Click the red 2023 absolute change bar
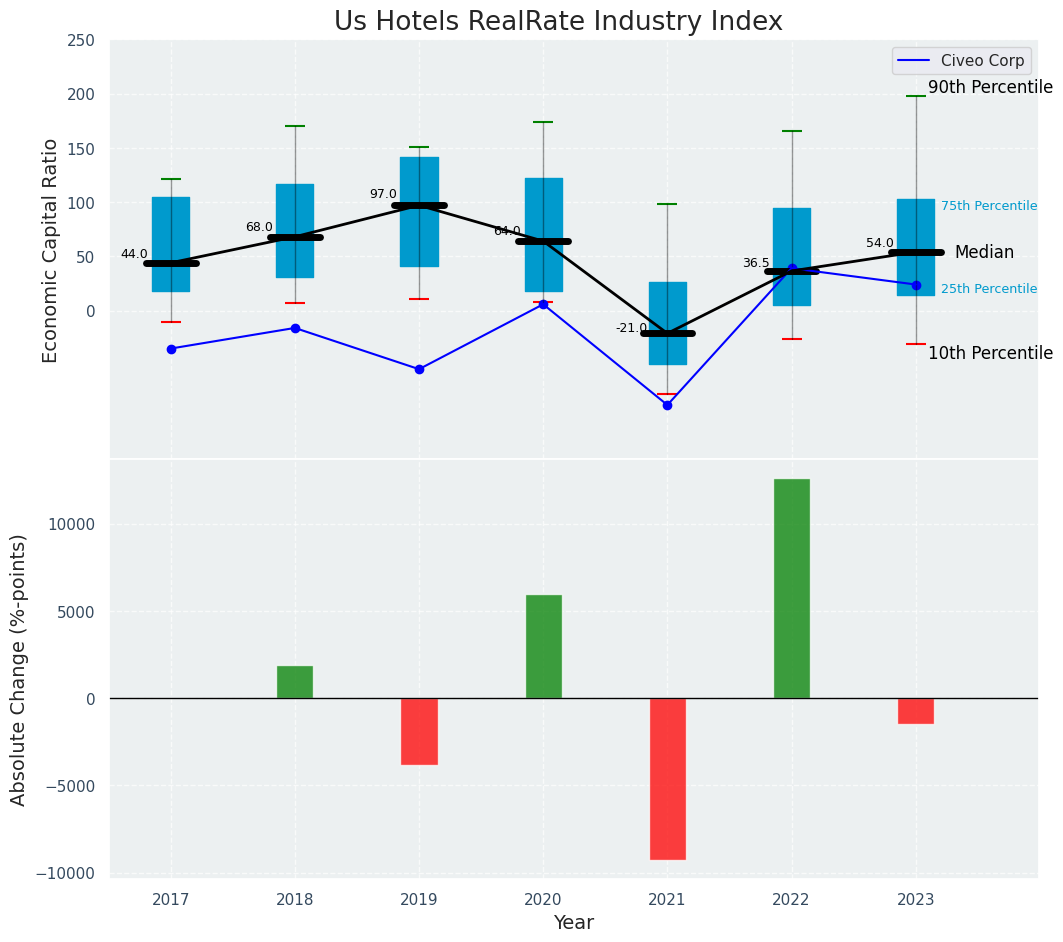Screen dimensions: 1063x942 915,711
